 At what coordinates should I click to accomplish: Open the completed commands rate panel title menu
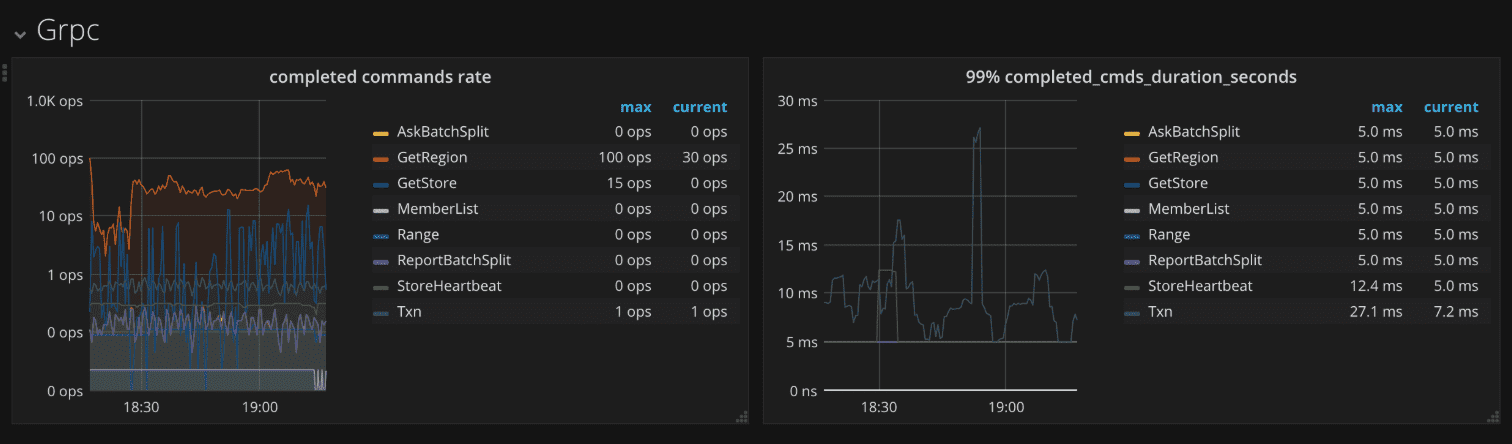[x=380, y=77]
